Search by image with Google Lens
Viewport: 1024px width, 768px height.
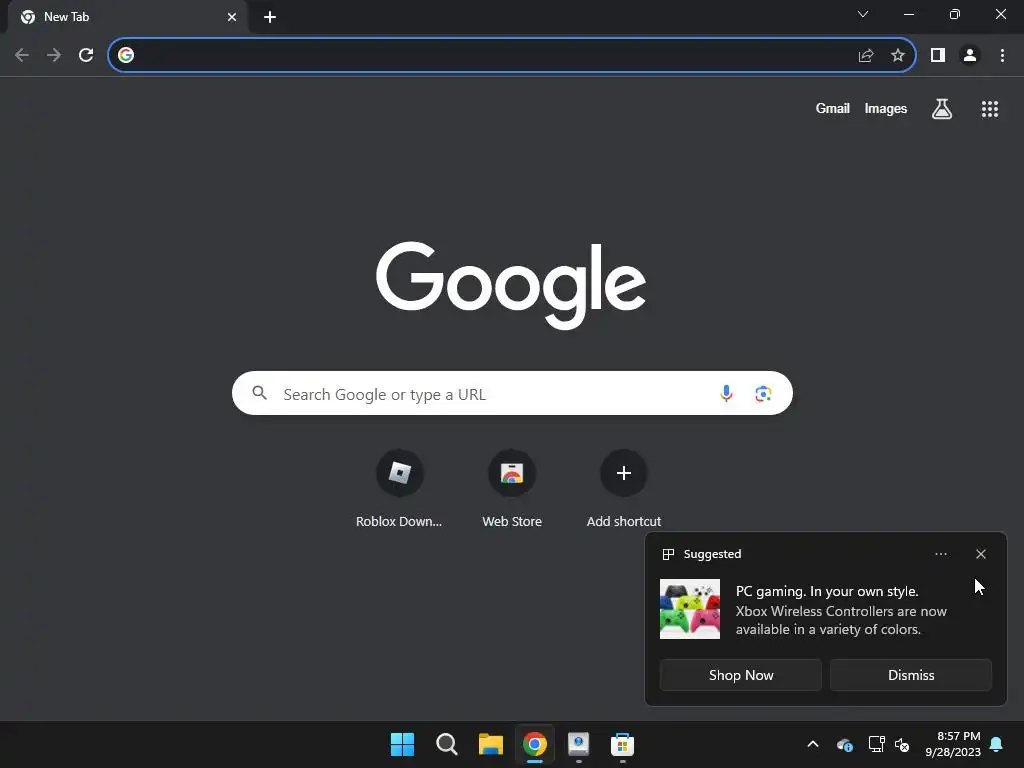763,394
